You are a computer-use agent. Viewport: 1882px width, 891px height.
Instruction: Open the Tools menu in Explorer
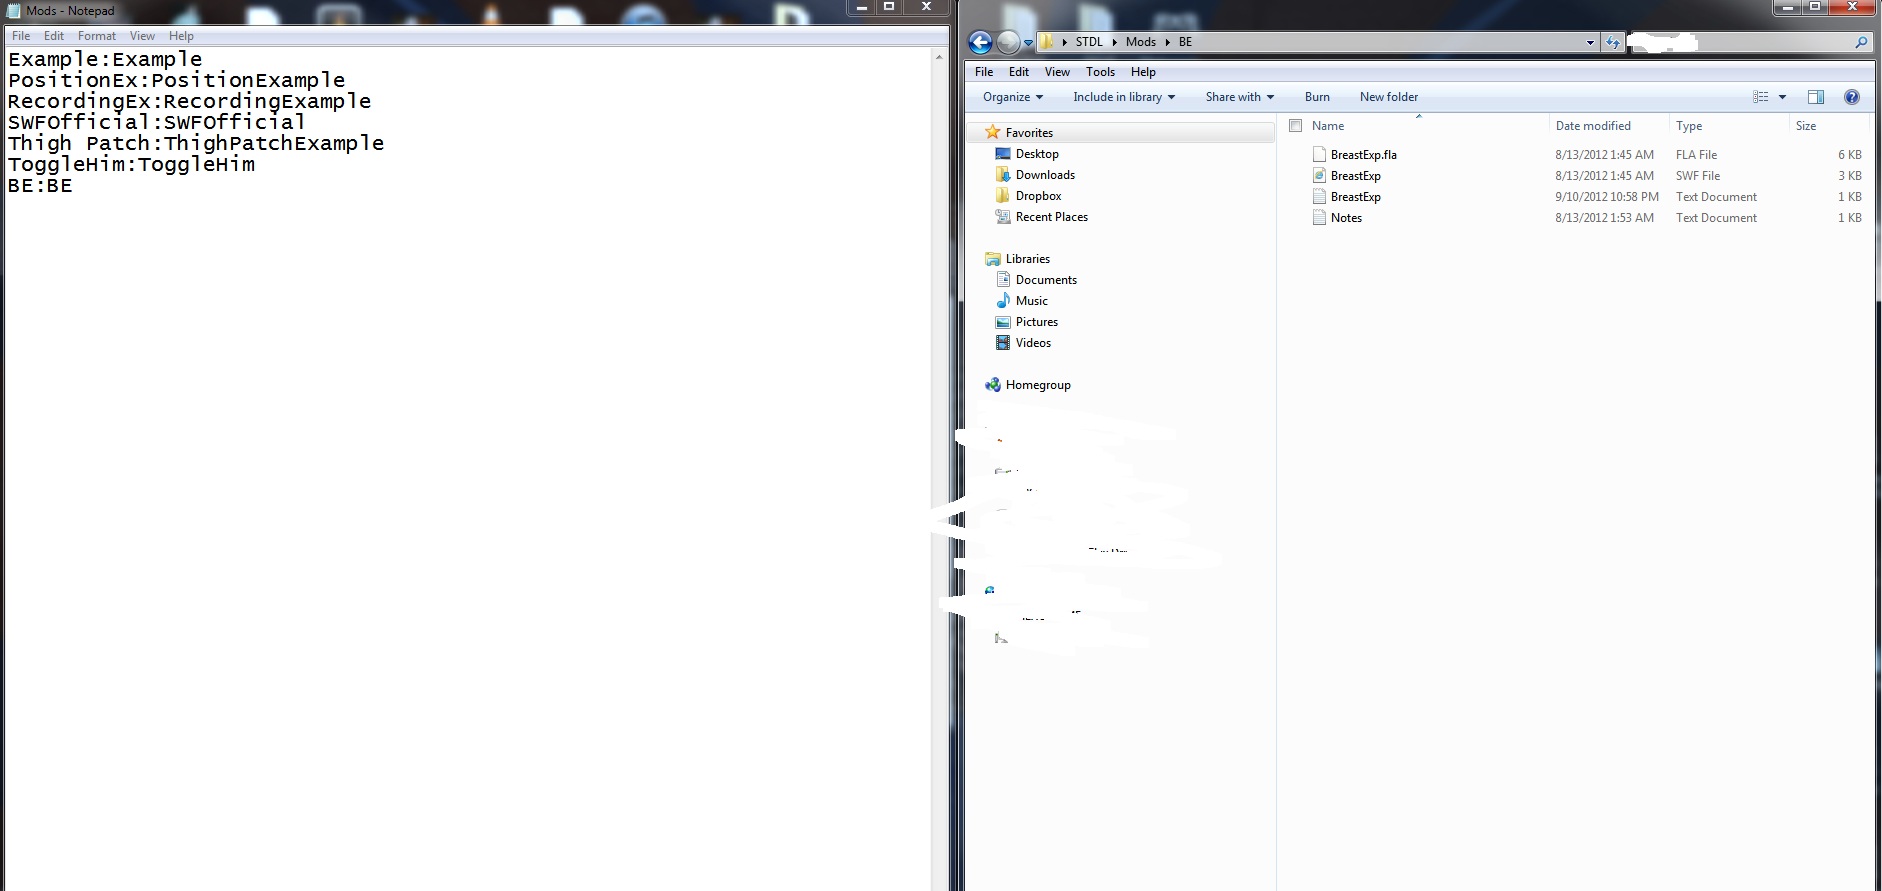[1100, 72]
